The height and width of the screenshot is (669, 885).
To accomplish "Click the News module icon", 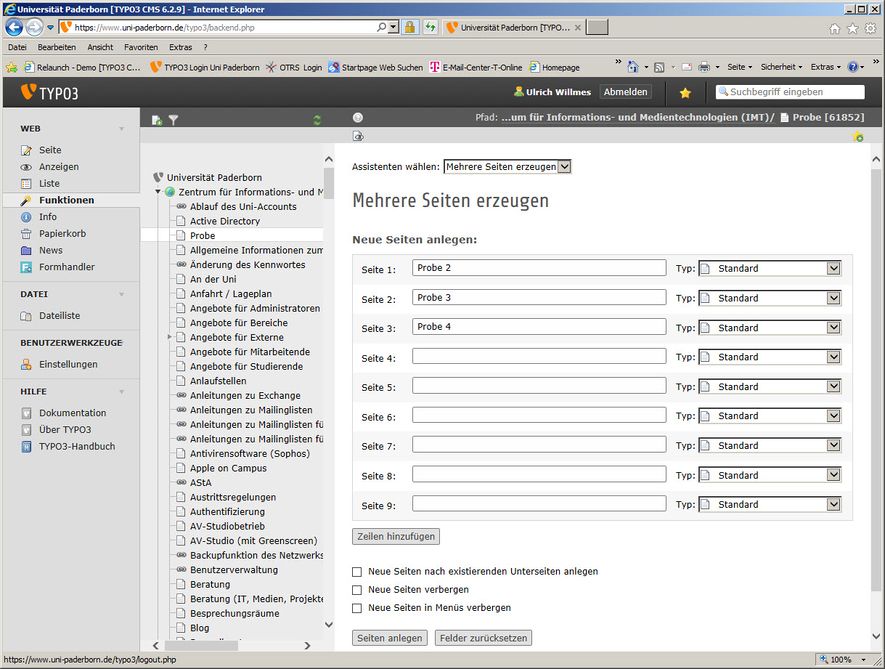I will point(27,250).
